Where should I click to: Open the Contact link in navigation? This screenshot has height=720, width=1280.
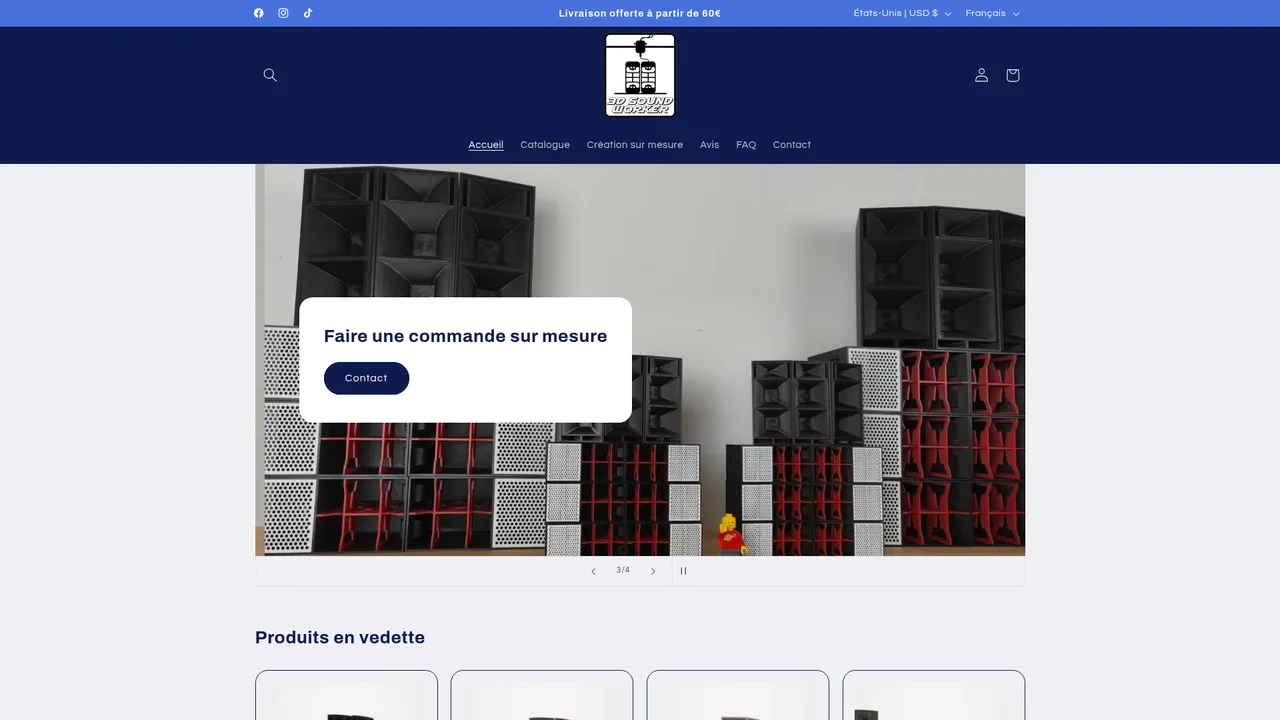point(792,145)
